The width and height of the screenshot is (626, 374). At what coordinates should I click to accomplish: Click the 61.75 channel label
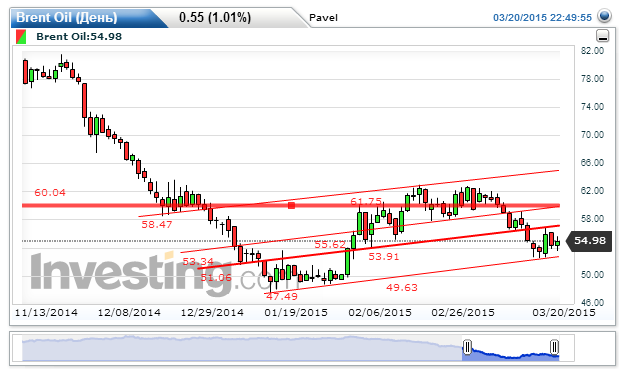366,201
